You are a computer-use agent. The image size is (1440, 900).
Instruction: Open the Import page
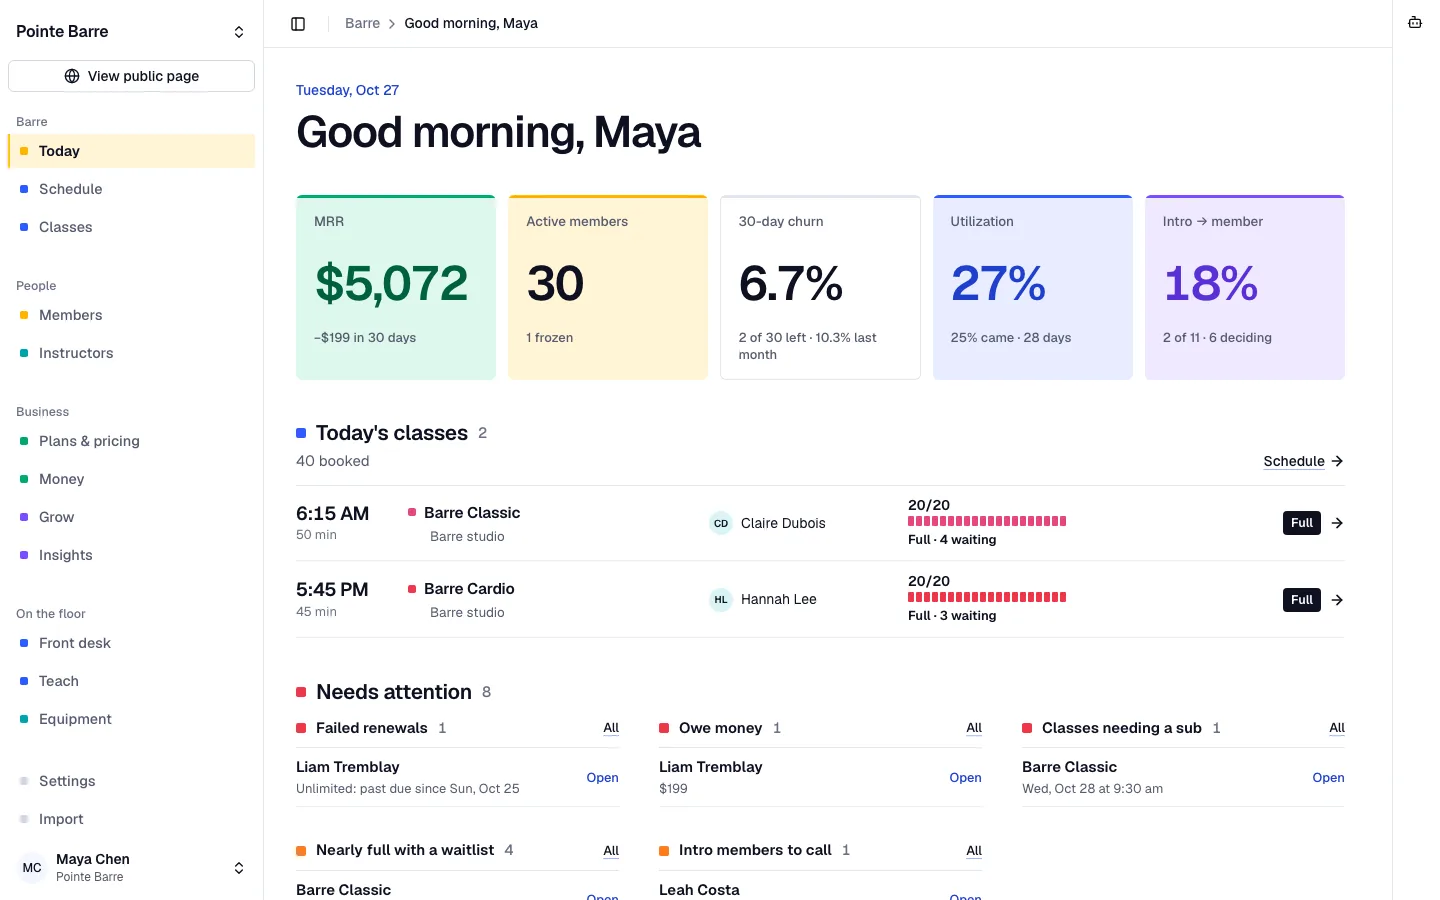(131, 819)
